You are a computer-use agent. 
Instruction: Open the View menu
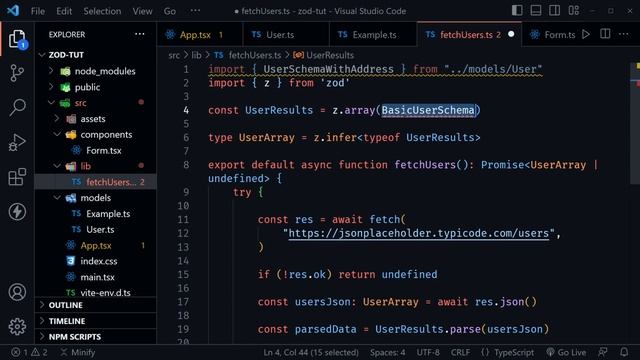point(142,11)
